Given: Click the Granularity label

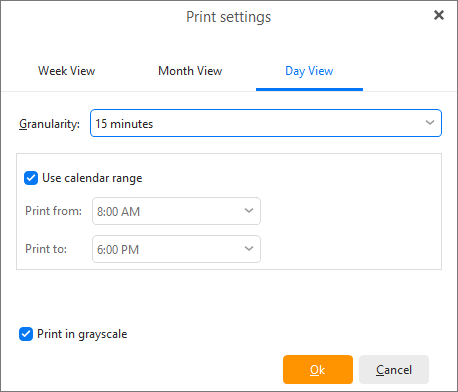Looking at the screenshot, I should click(x=49, y=124).
